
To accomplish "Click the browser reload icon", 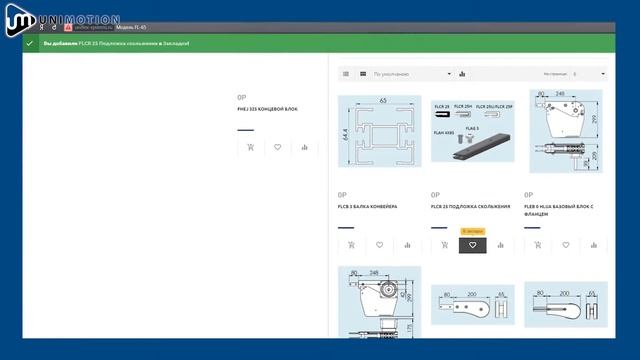I will pos(54,28).
